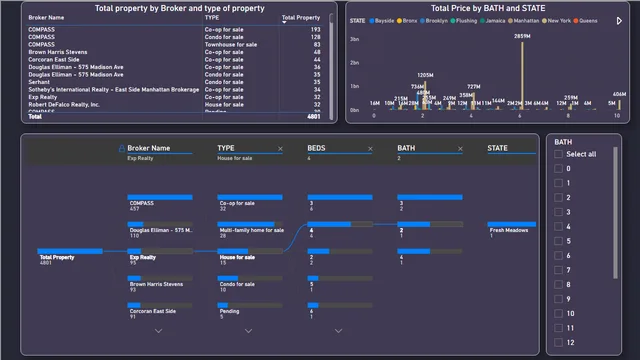Select Corcoran East Side tree node
This screenshot has height=360, width=640.
coord(160,311)
